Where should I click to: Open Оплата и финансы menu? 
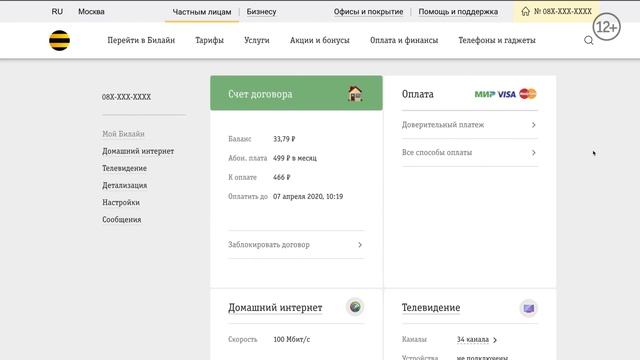point(404,40)
